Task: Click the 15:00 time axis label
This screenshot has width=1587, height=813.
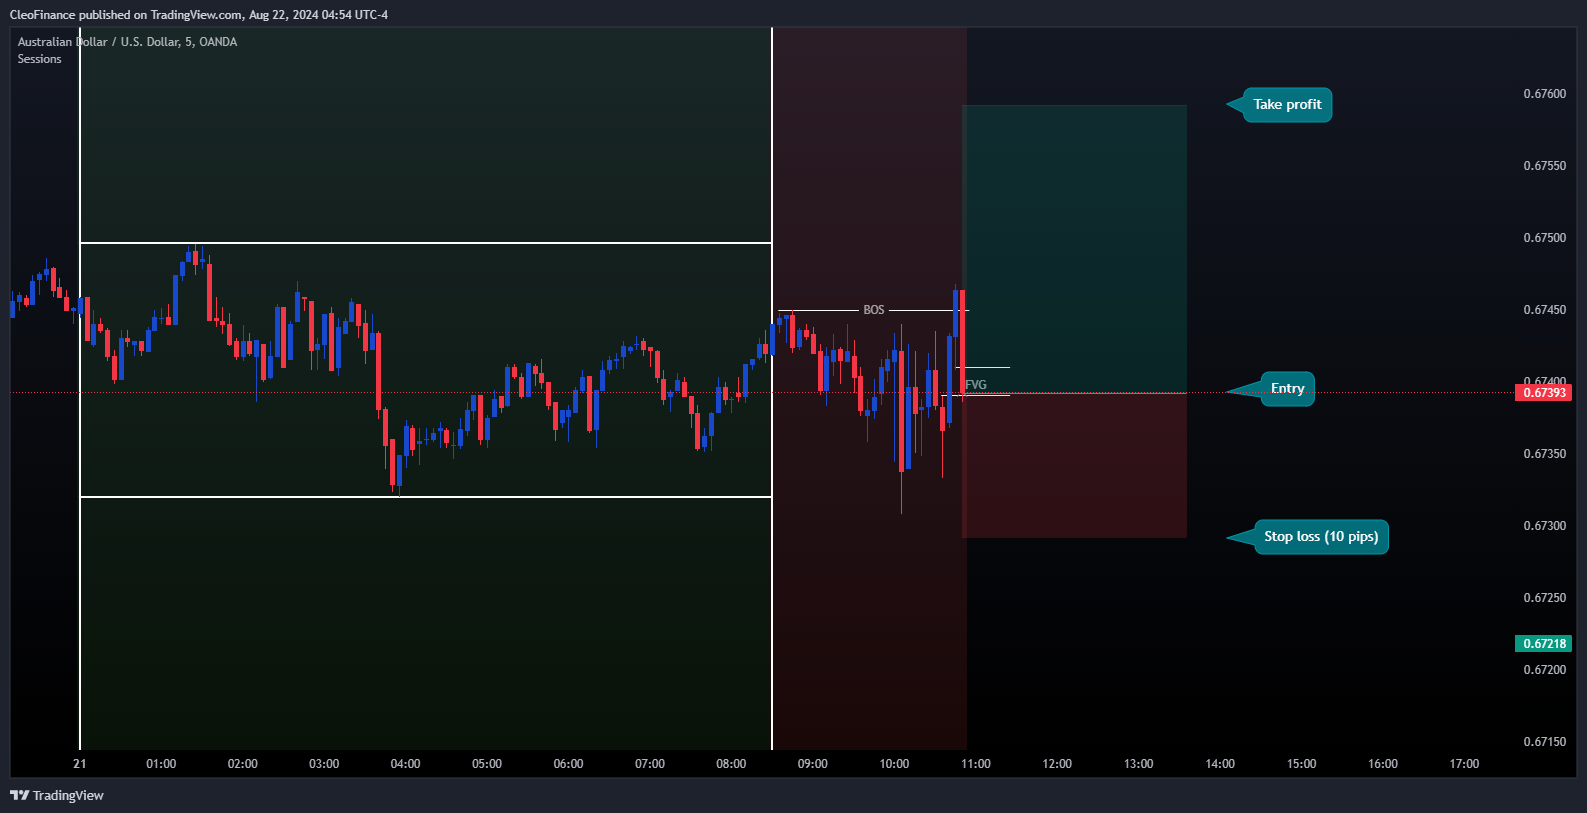Action: tap(1302, 764)
